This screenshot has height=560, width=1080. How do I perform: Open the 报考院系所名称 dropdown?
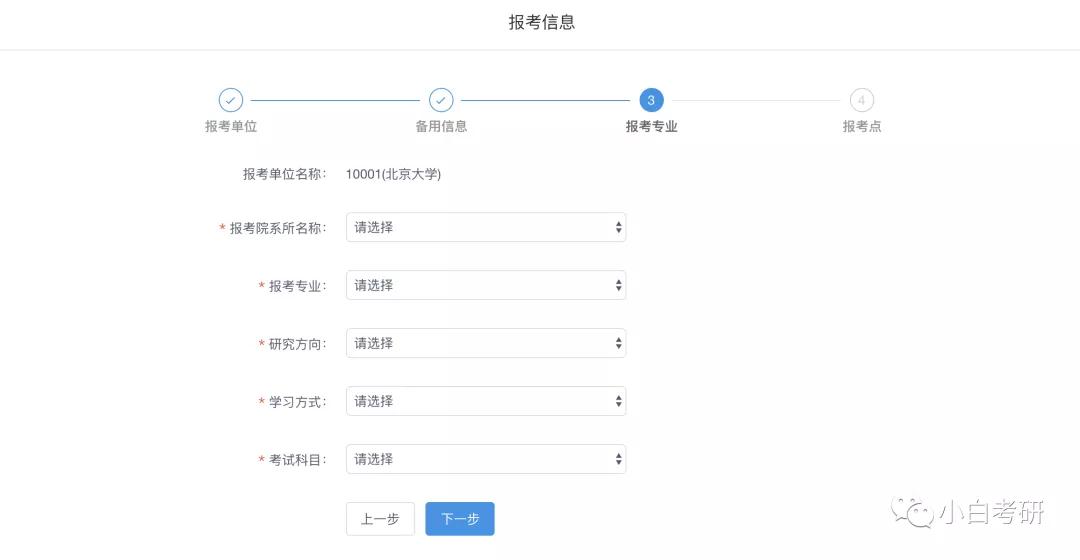[486, 227]
